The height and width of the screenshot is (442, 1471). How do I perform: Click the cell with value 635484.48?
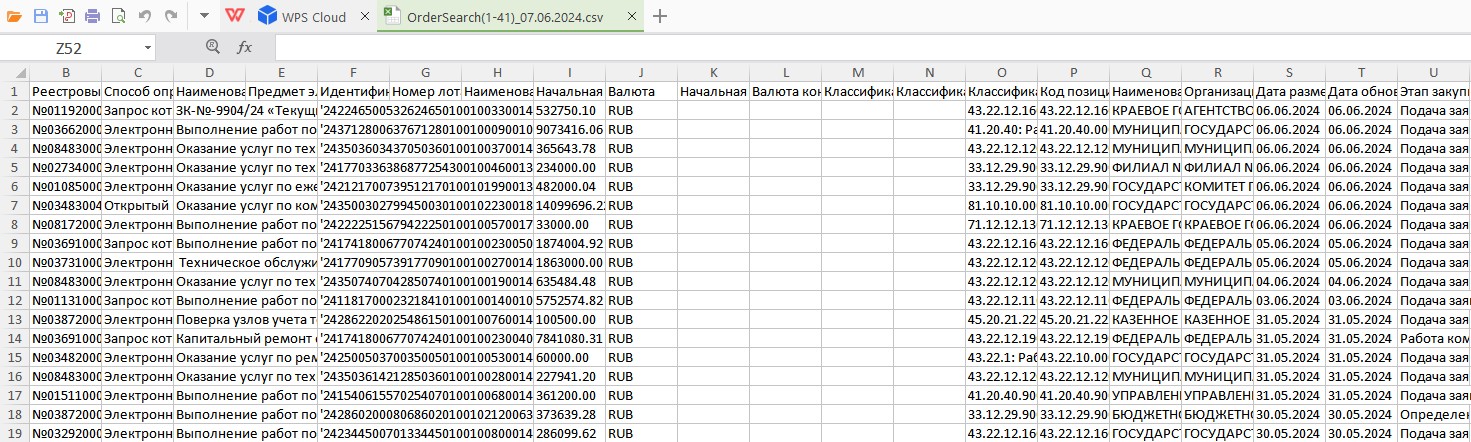coord(569,281)
